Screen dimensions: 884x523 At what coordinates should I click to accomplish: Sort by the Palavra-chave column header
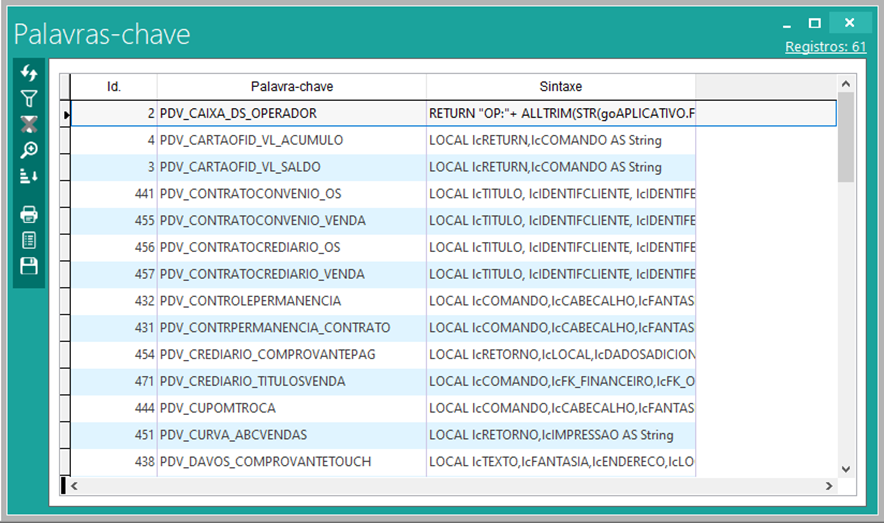click(x=291, y=87)
